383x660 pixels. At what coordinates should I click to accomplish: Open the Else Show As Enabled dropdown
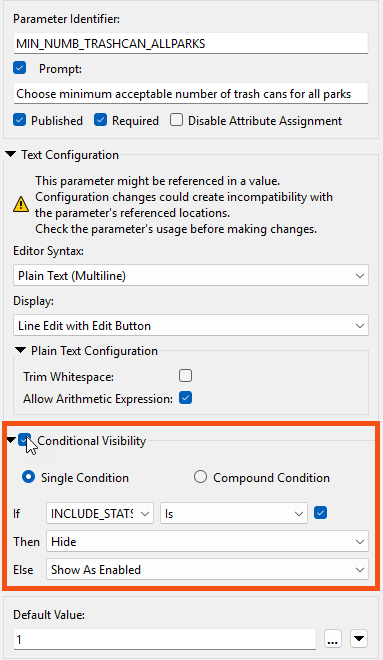(207, 570)
